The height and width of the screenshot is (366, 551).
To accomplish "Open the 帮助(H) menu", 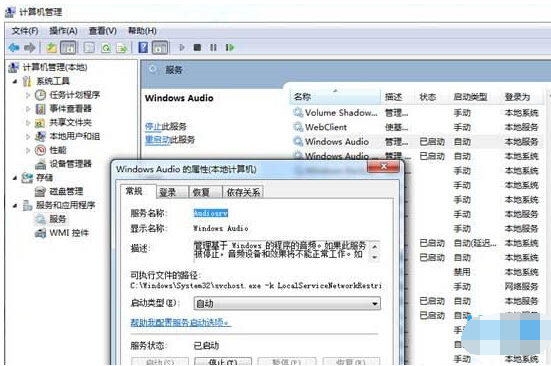I will tap(142, 31).
